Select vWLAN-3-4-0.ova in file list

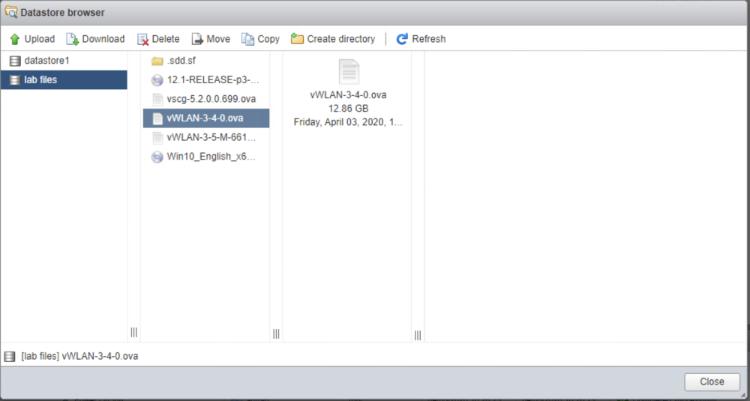(205, 118)
